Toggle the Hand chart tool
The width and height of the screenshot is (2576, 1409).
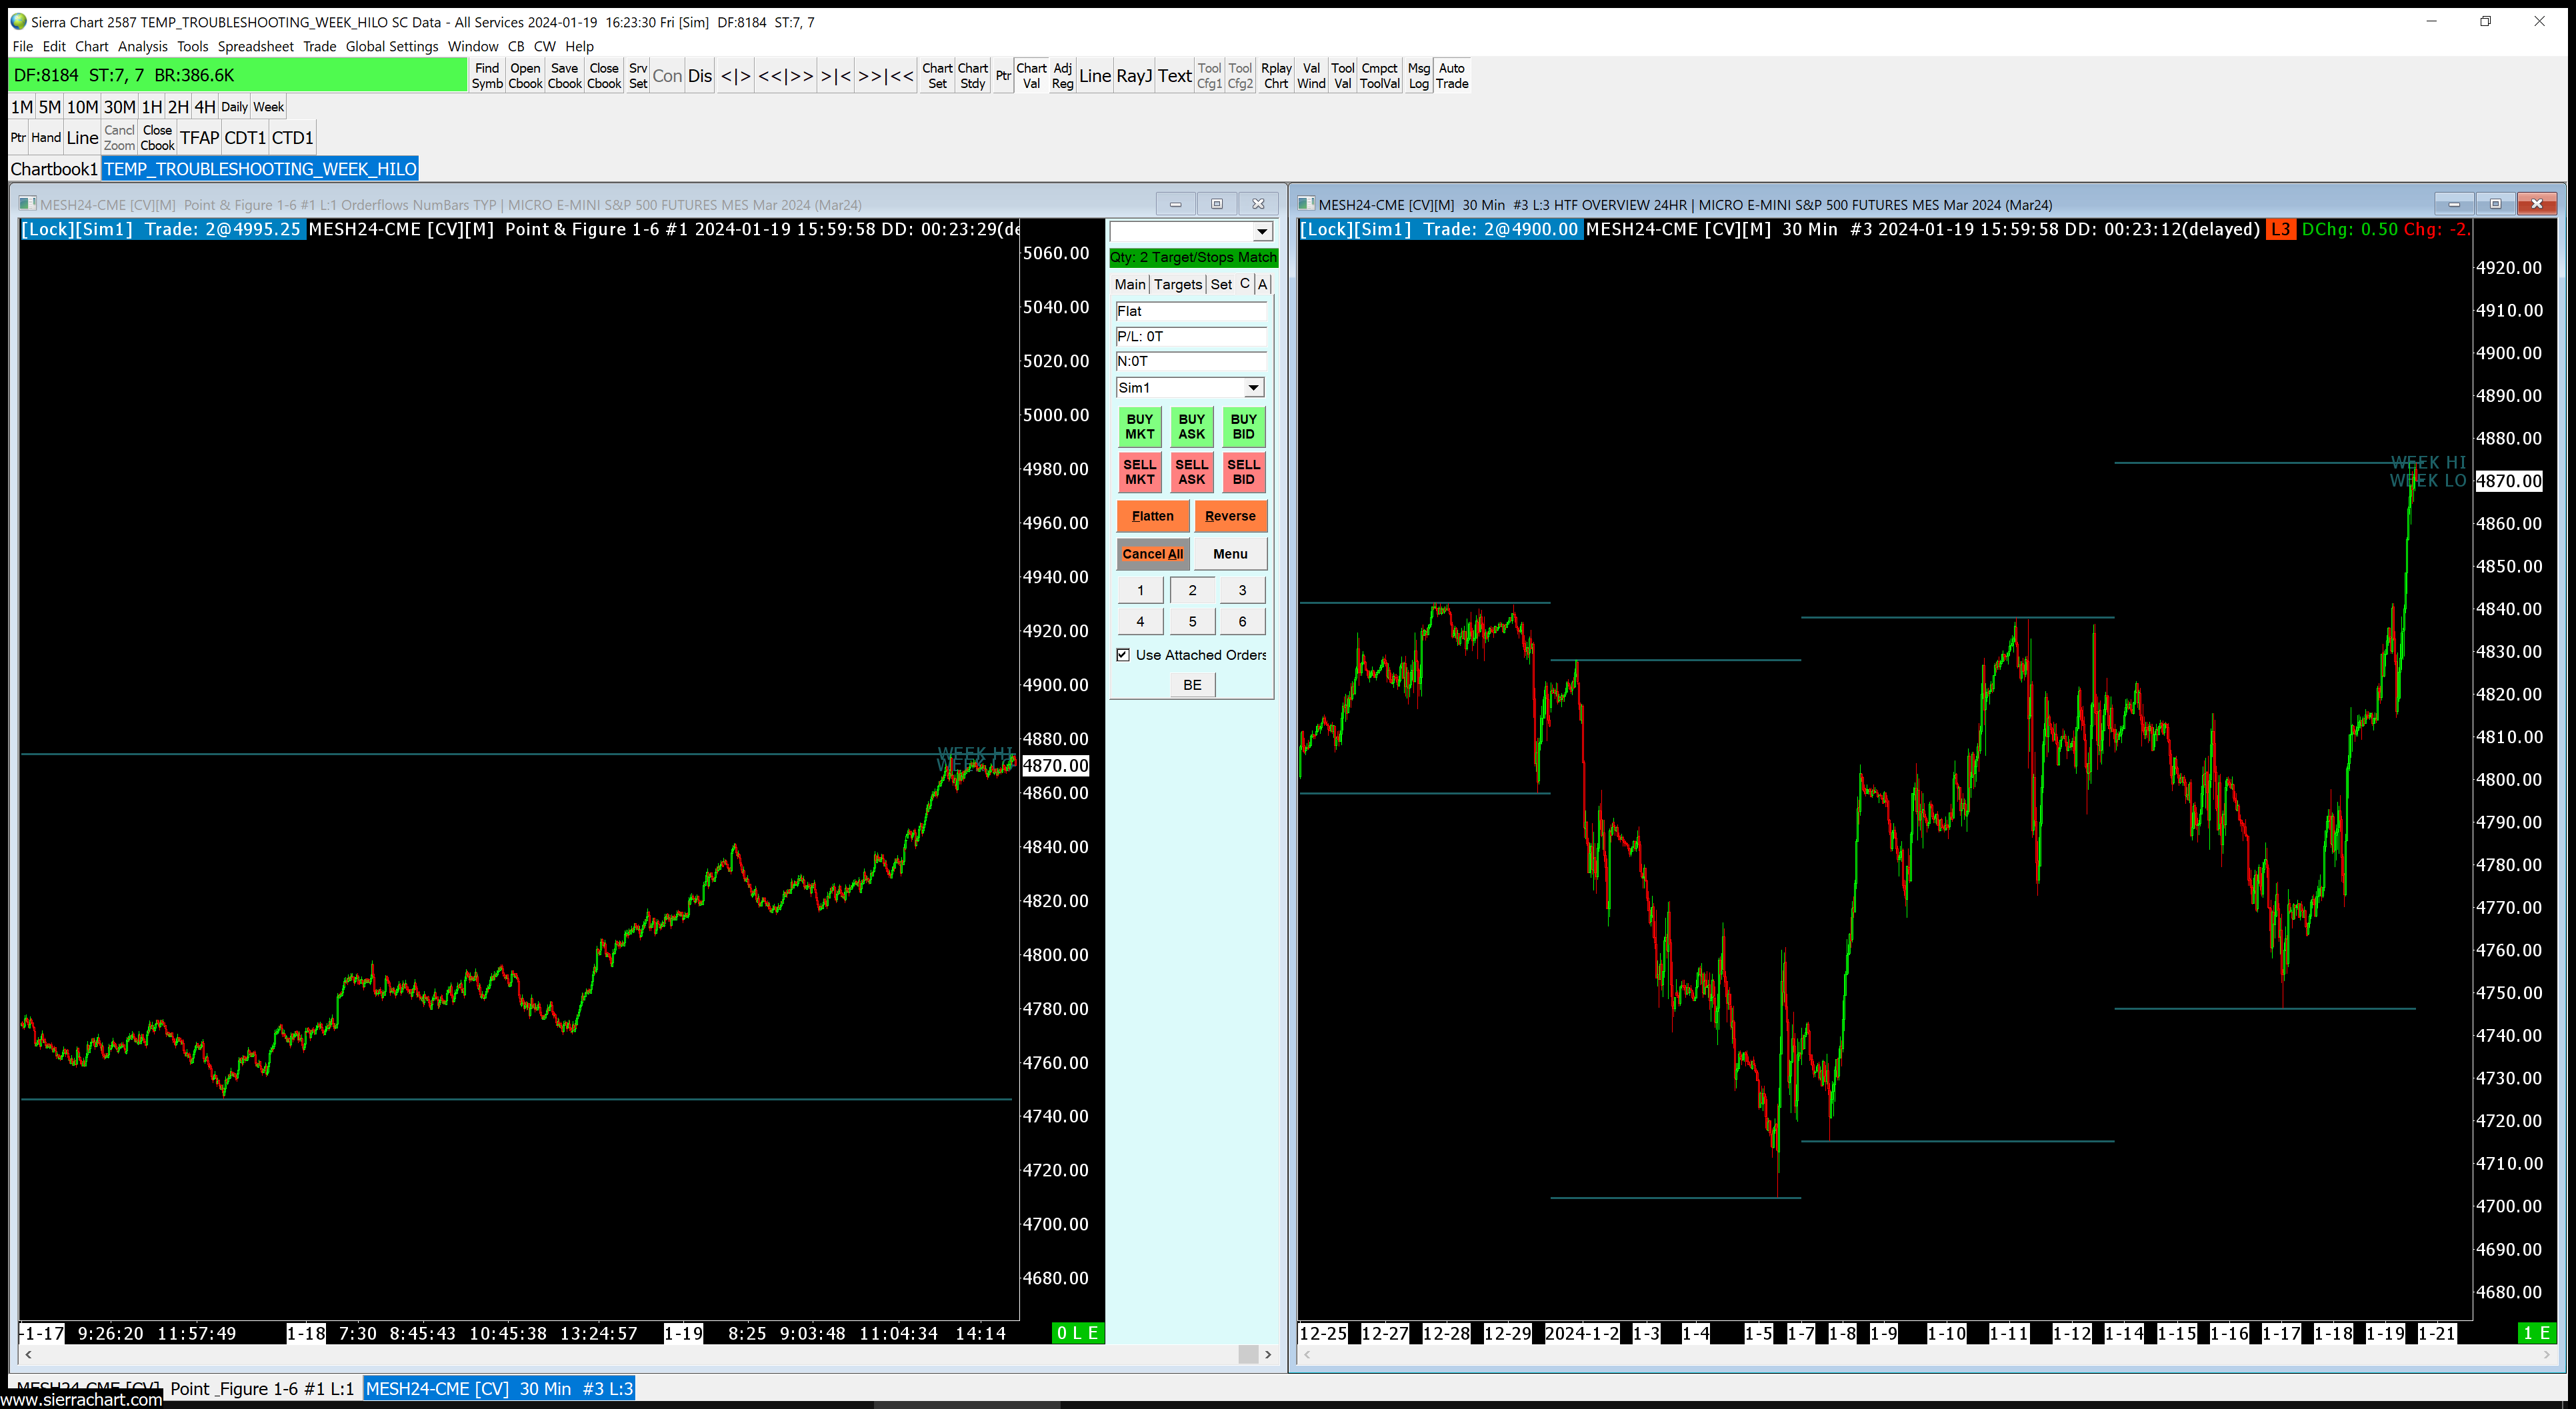point(46,138)
